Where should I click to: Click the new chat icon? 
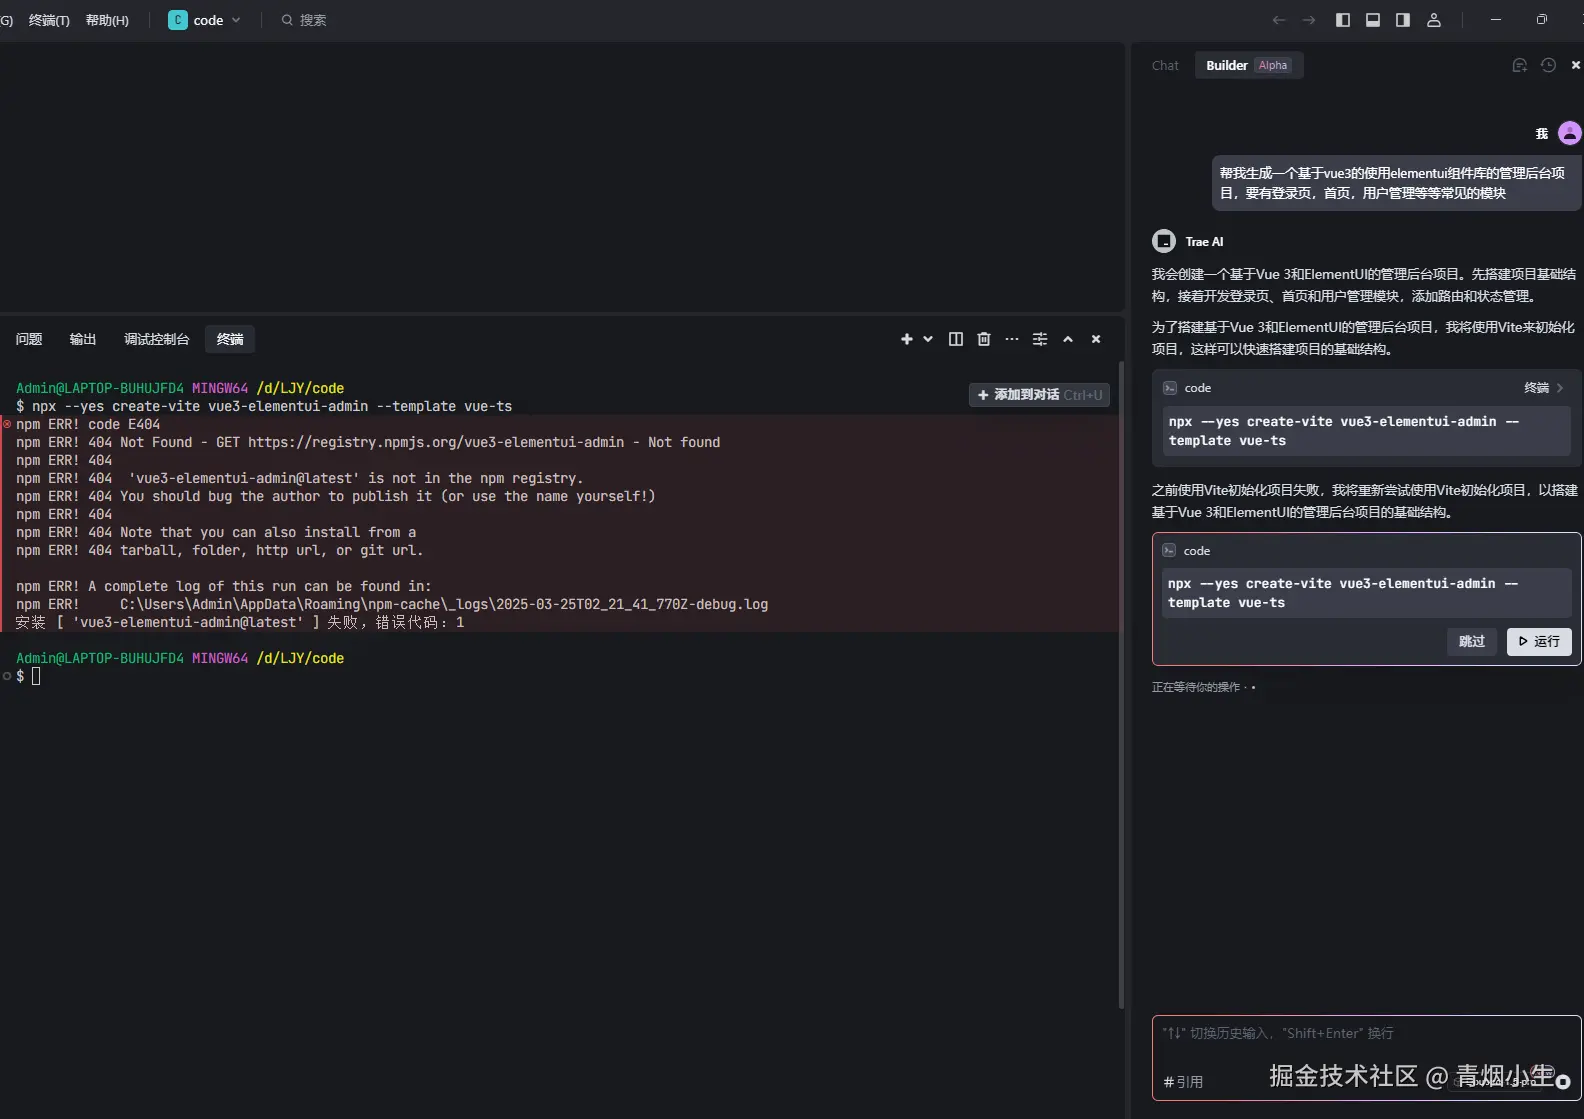[x=1519, y=66]
